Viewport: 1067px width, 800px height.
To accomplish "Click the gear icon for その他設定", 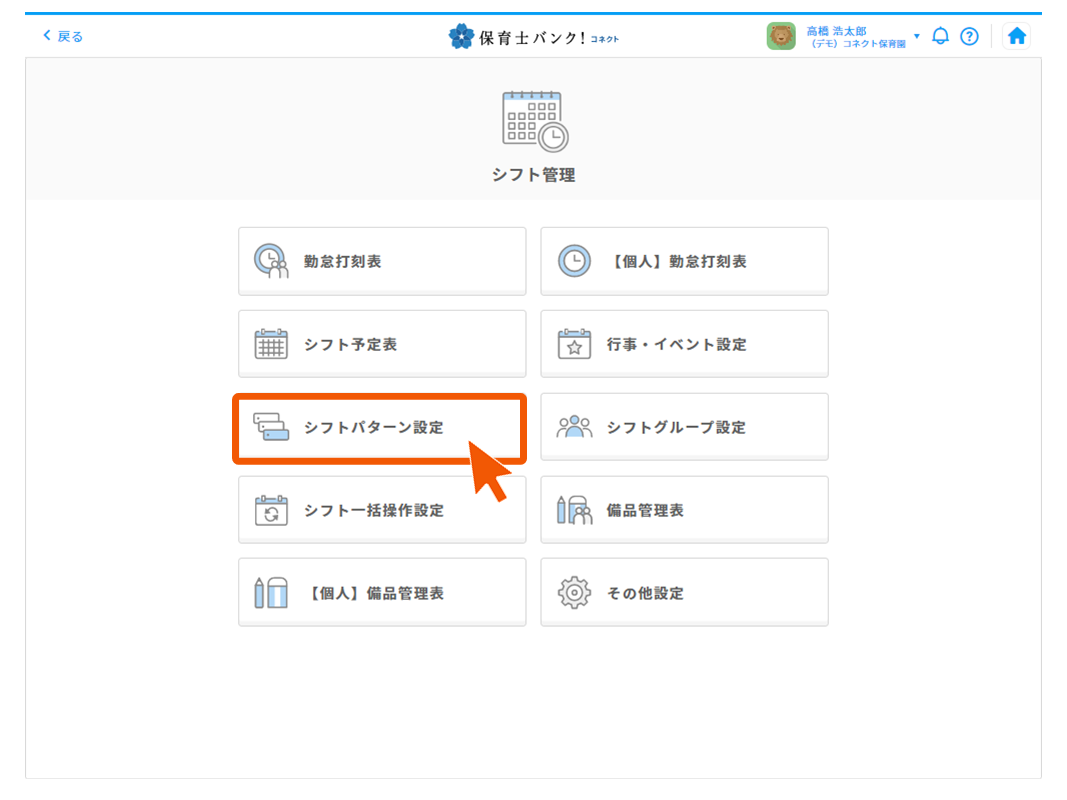I will pyautogui.click(x=574, y=593).
